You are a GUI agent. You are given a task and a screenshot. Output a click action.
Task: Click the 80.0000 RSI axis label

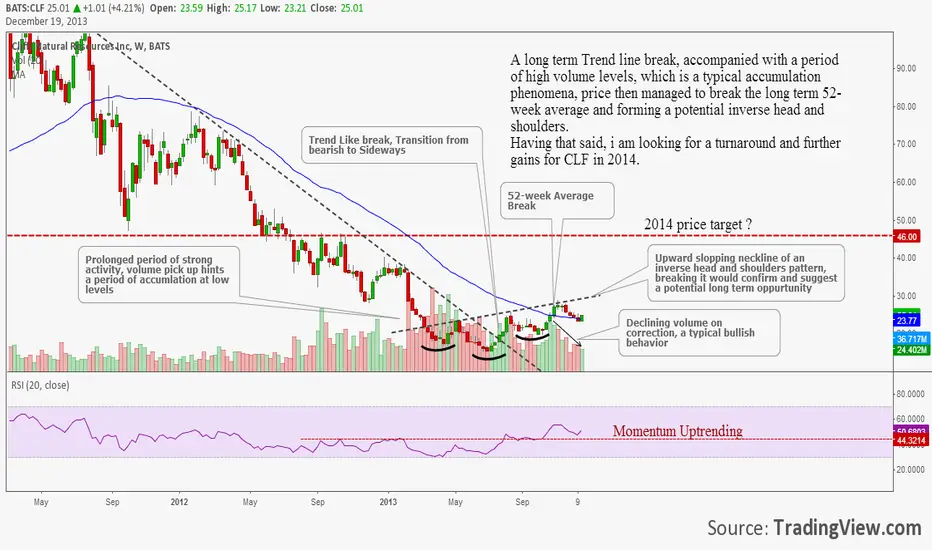(x=910, y=394)
